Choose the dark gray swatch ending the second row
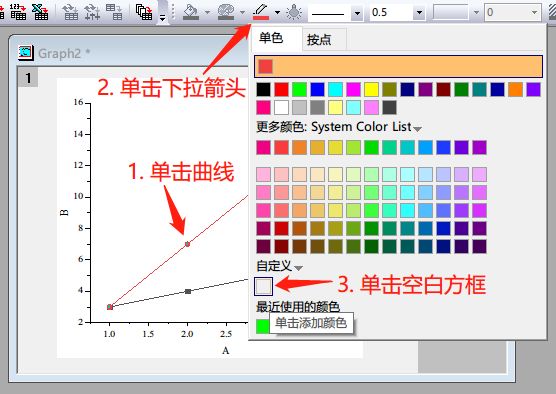Screen dimensions: 556x394 [x=389, y=107]
